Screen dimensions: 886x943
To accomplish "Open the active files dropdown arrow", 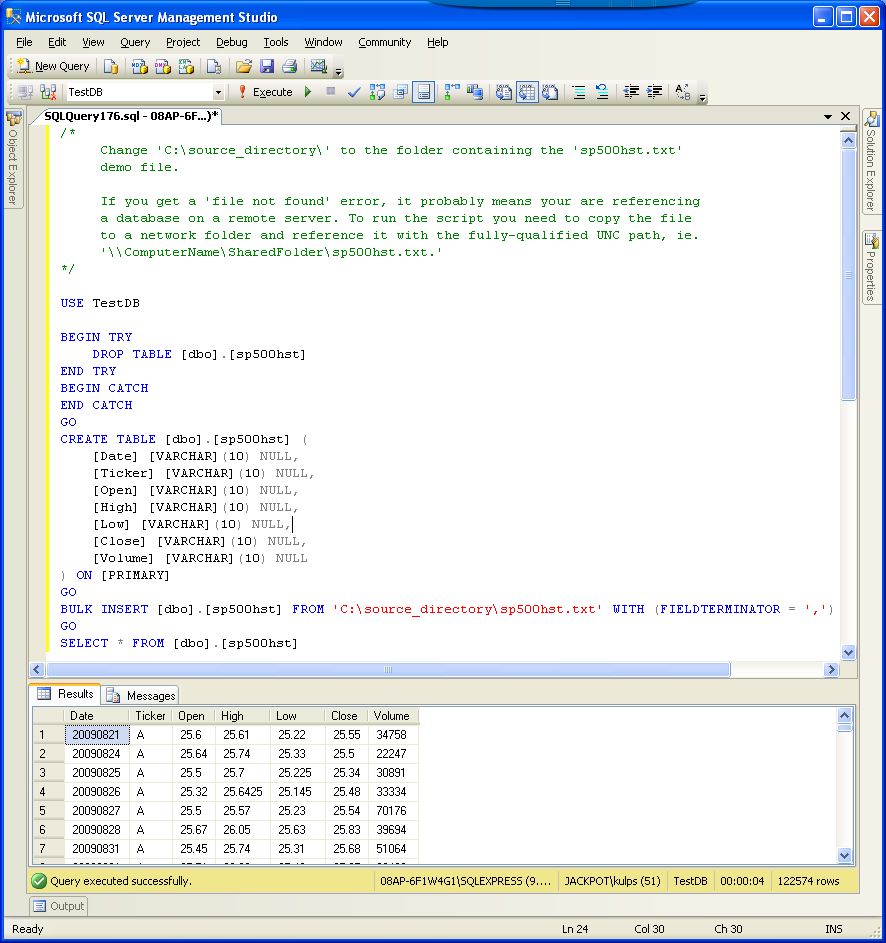I will (828, 117).
